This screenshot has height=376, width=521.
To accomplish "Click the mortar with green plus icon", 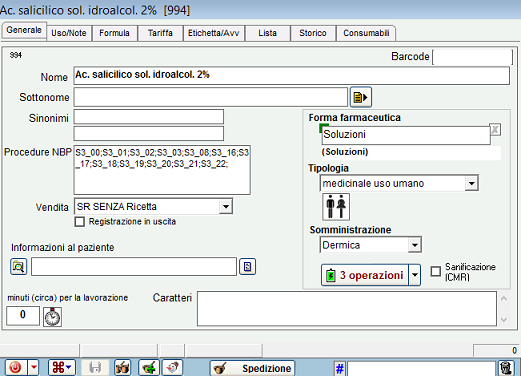I will (149, 368).
